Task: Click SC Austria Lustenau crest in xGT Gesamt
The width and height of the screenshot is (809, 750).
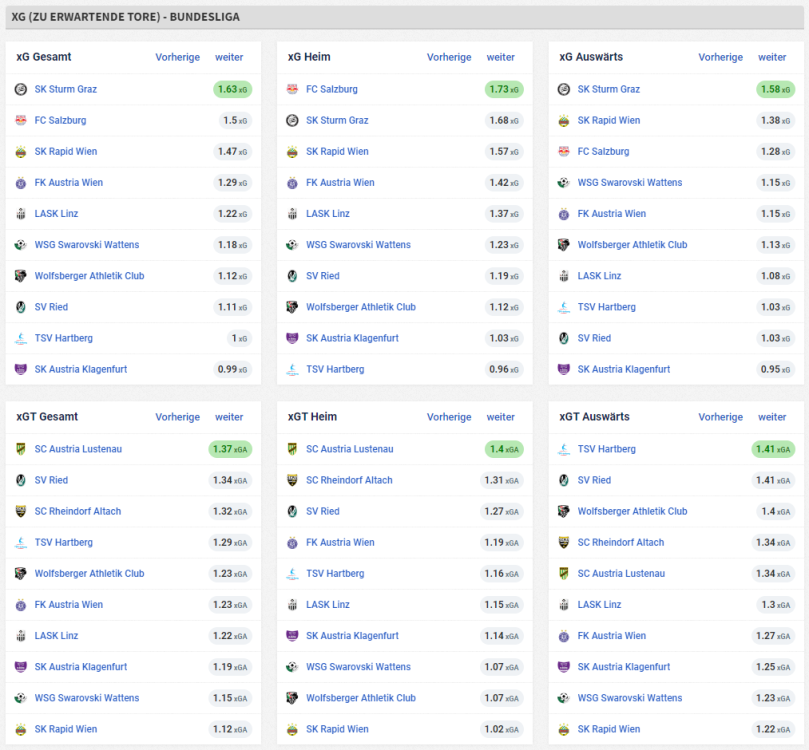Action: tap(20, 449)
